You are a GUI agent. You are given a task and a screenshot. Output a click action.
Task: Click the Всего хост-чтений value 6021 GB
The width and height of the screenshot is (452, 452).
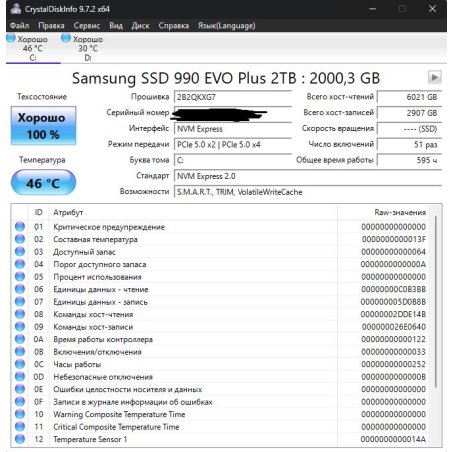tap(409, 97)
